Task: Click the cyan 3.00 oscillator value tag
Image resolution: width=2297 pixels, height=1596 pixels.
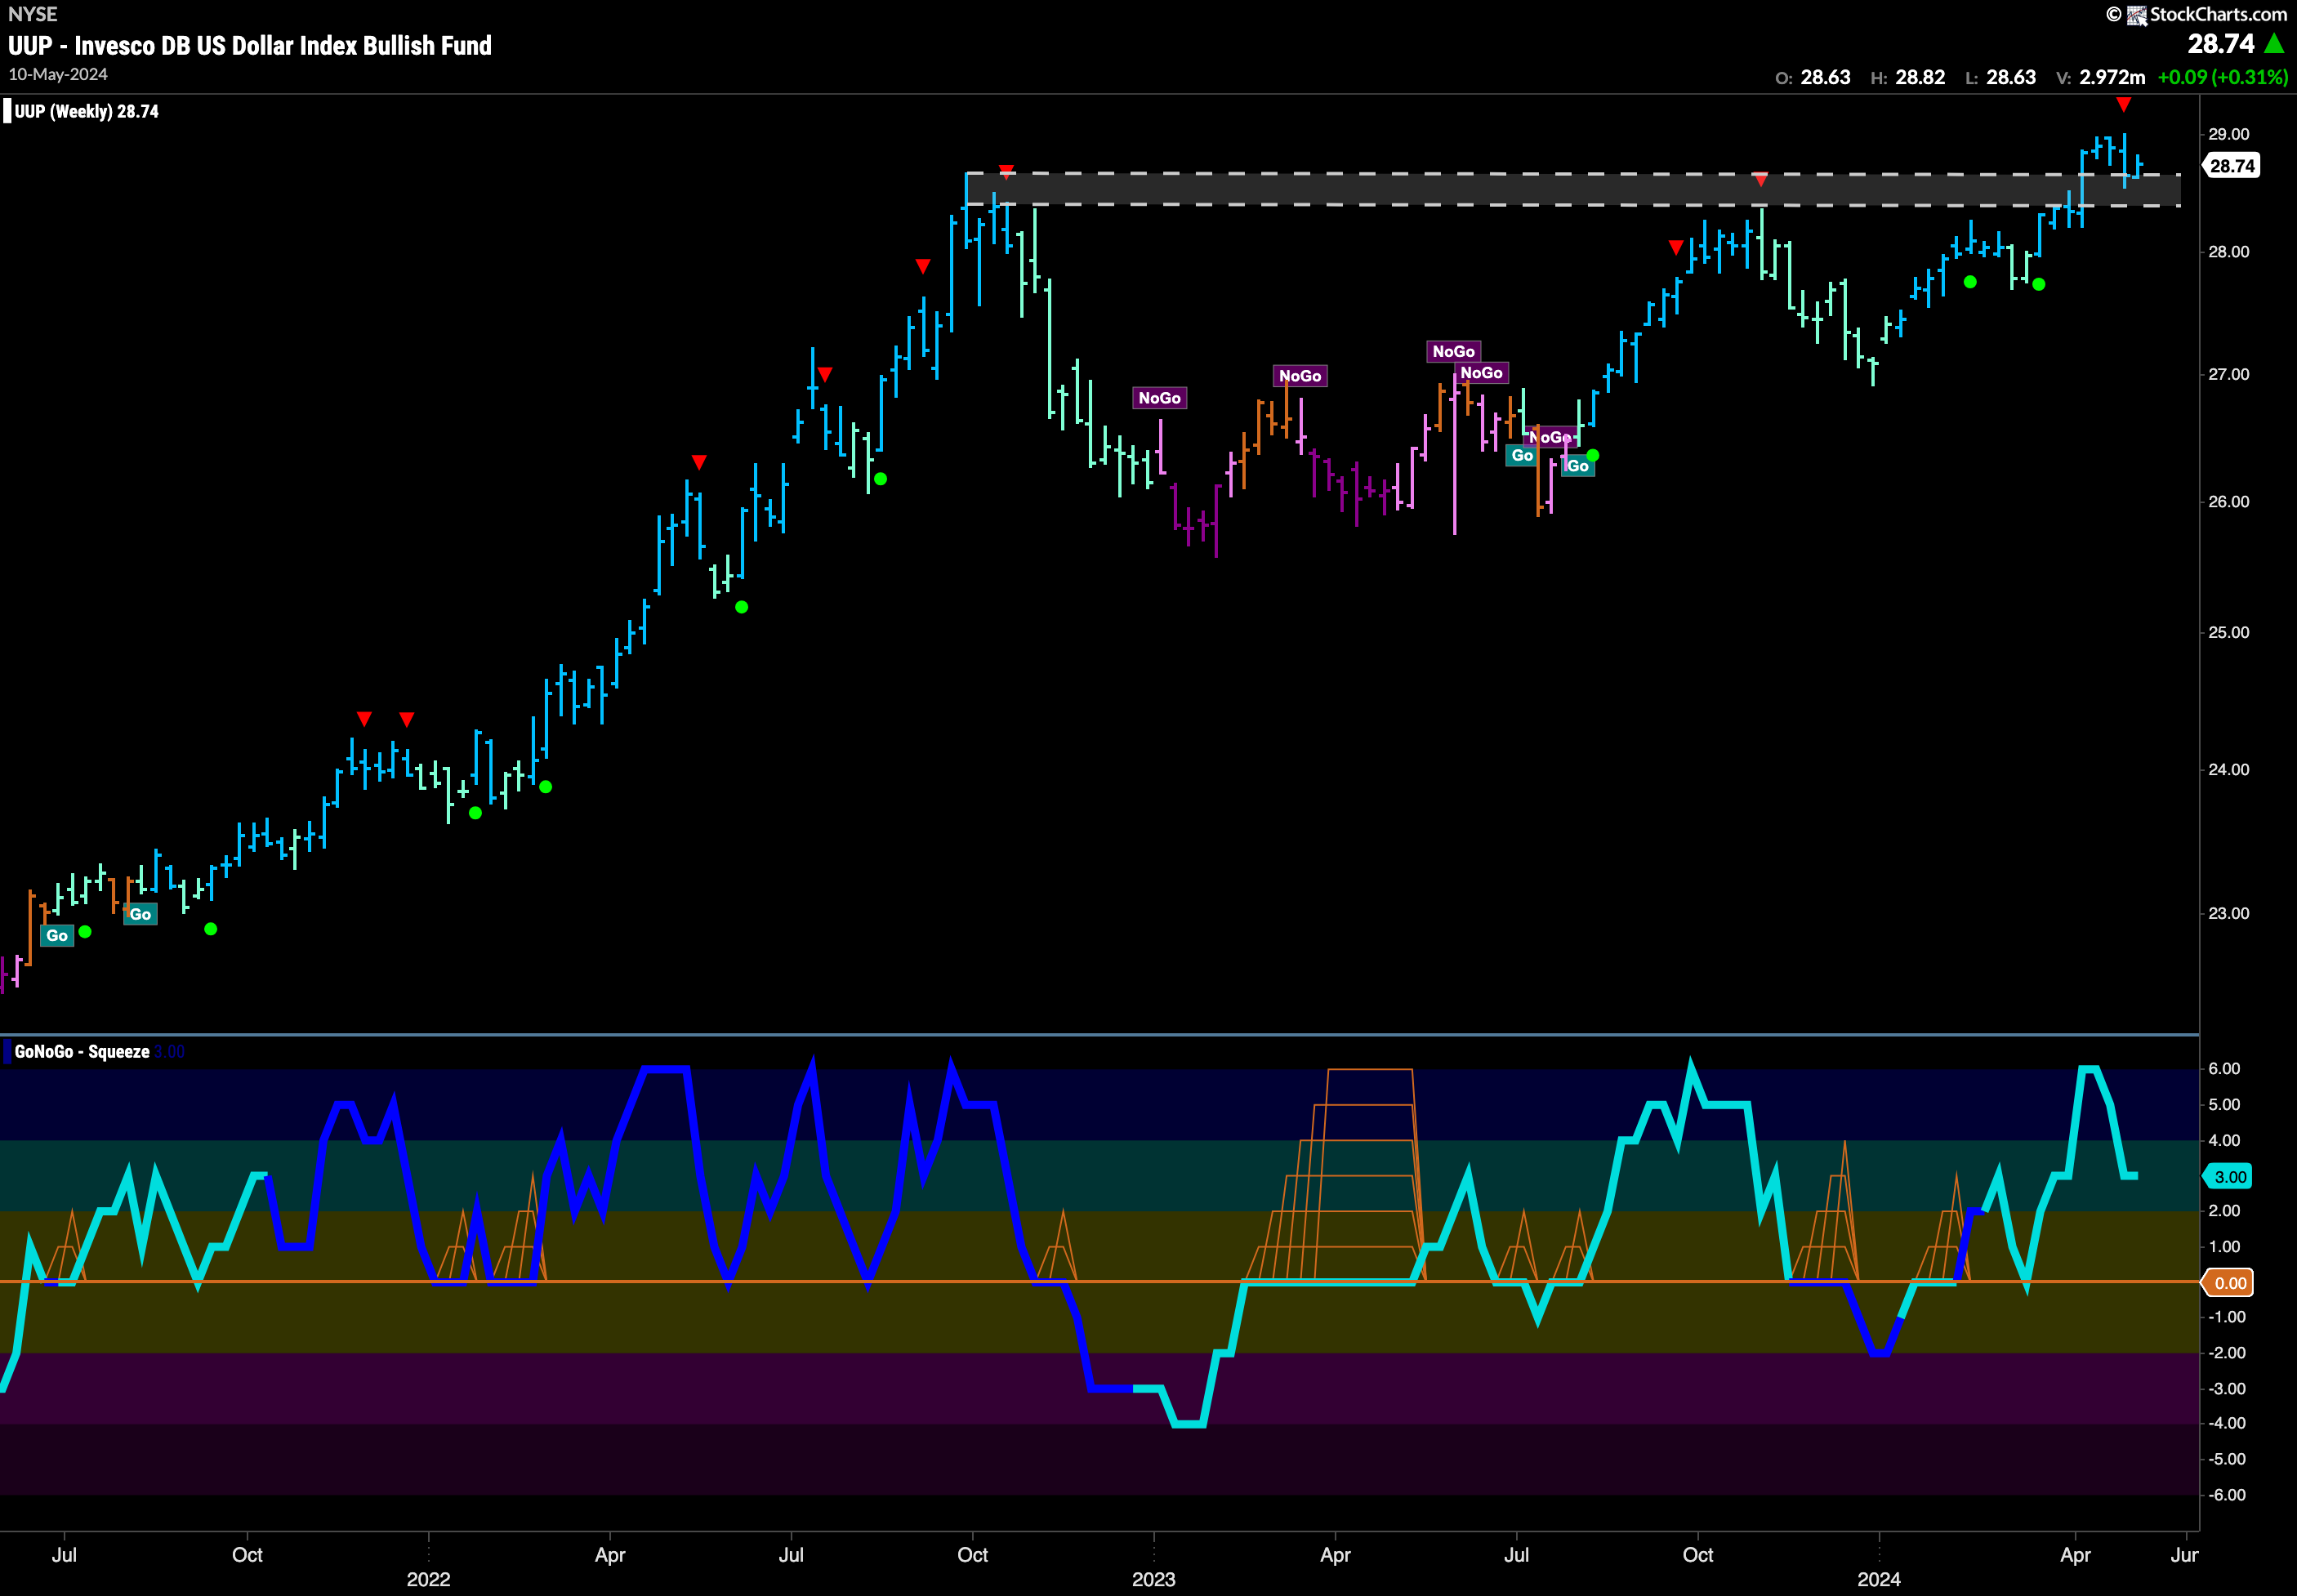Action: [2228, 1177]
